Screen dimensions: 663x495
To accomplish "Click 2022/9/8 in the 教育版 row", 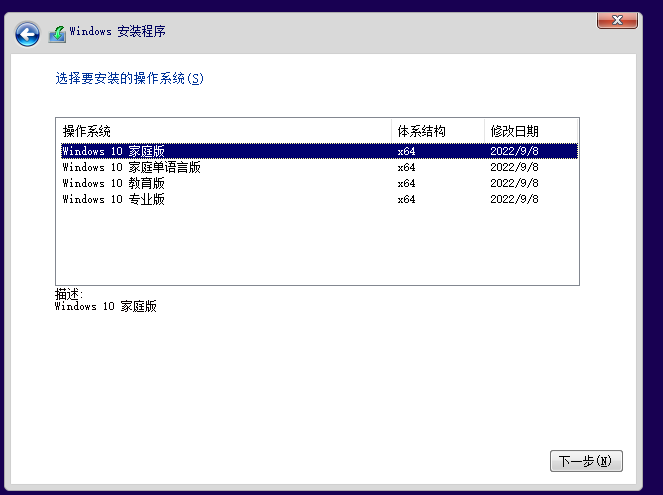I will (x=514, y=183).
